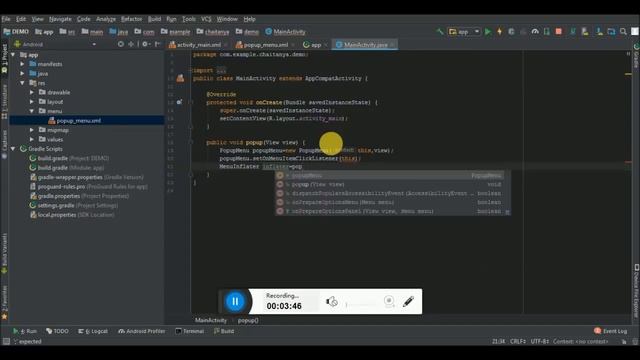Viewport: 640px width, 360px height.
Task: Open the Build menu
Action: (x=154, y=19)
